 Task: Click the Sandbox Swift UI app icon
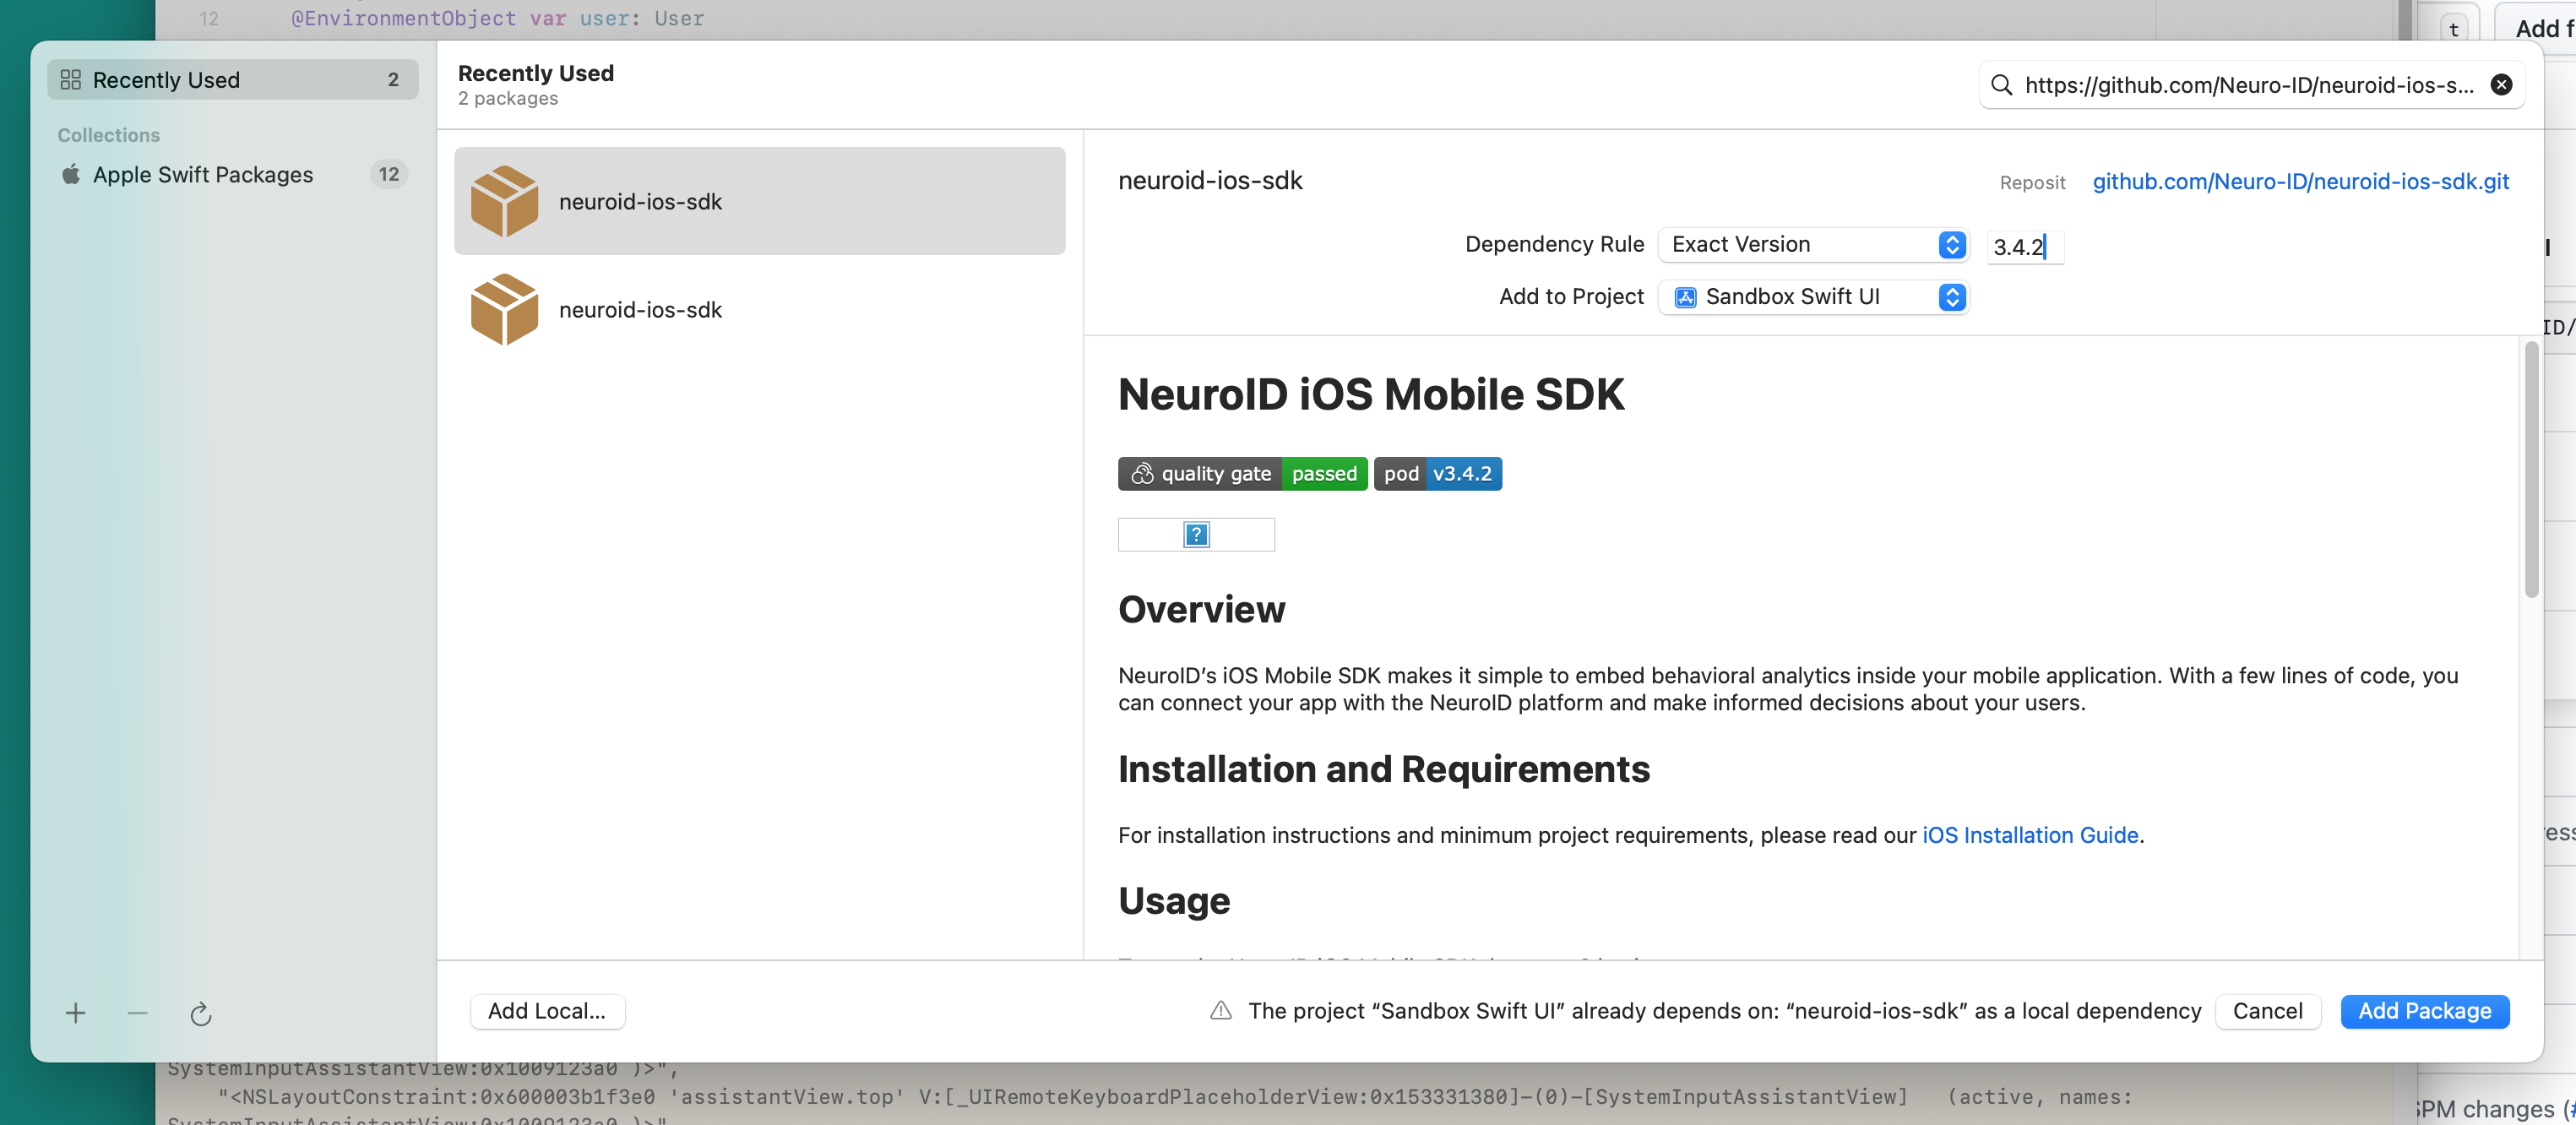pyautogui.click(x=1685, y=297)
